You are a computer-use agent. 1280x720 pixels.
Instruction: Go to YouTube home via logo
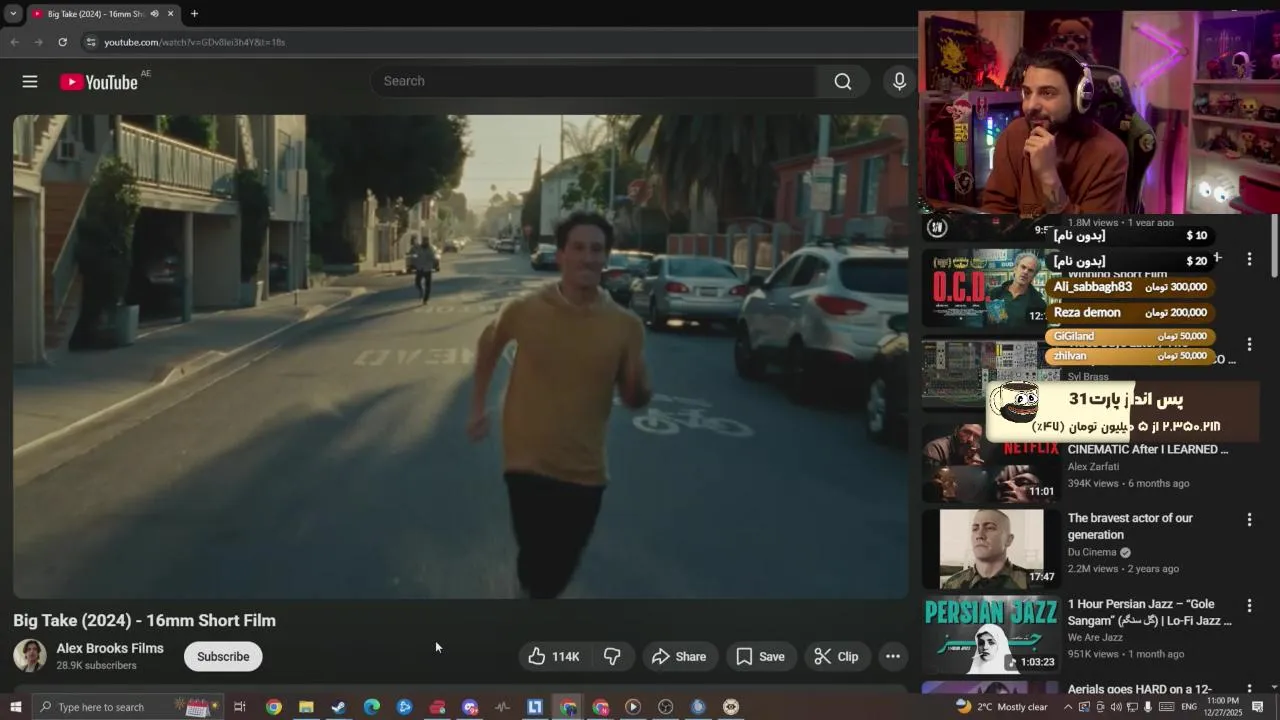coord(98,82)
